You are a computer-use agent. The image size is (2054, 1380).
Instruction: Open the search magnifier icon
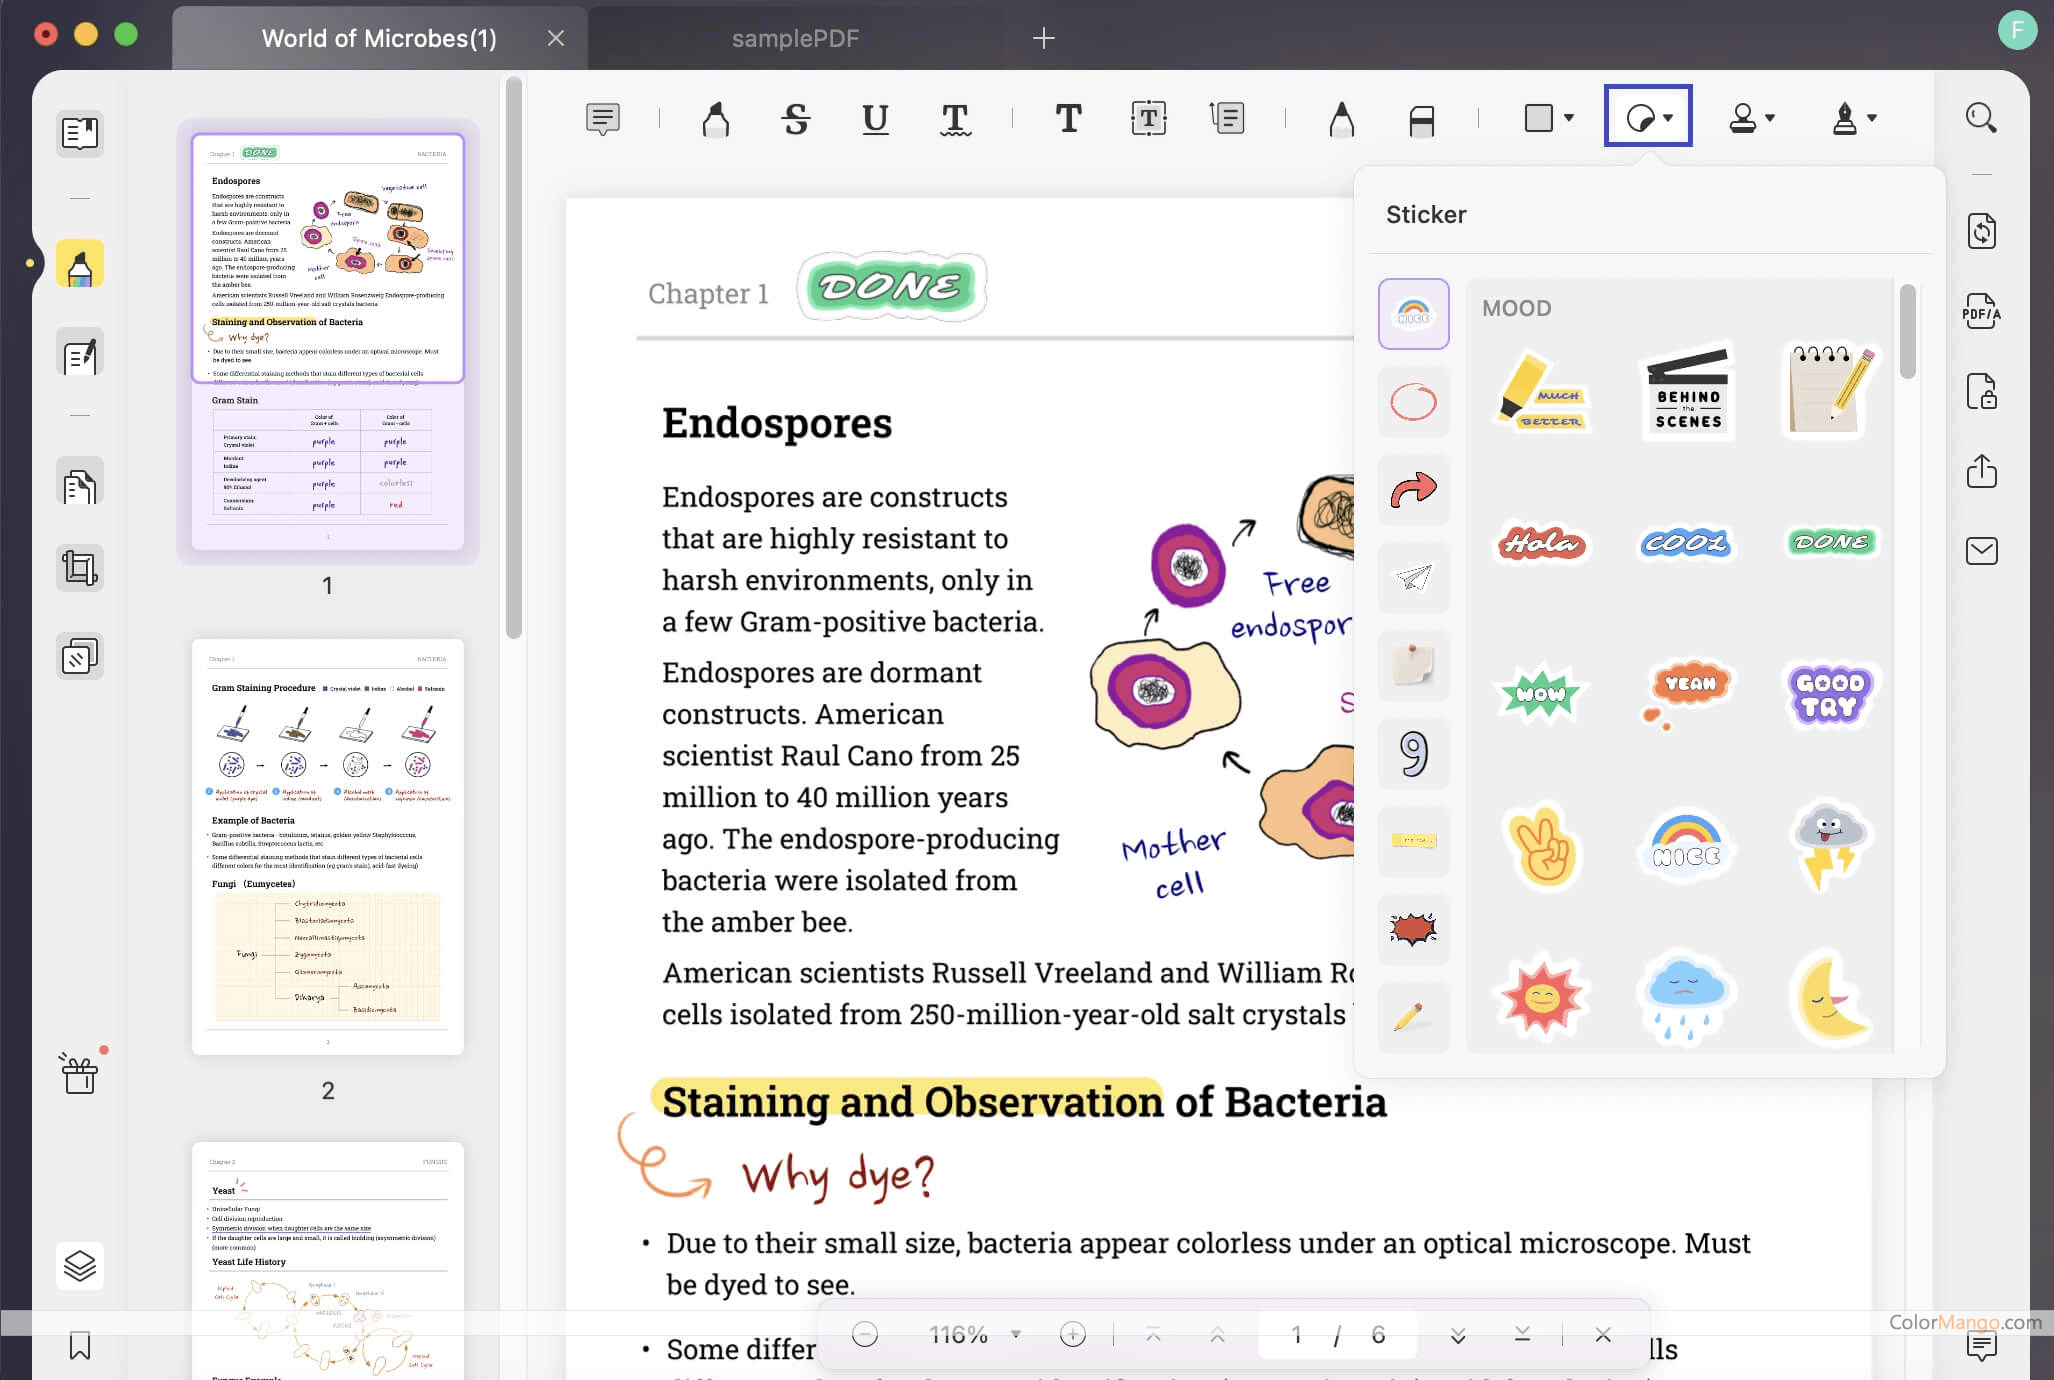[1980, 118]
